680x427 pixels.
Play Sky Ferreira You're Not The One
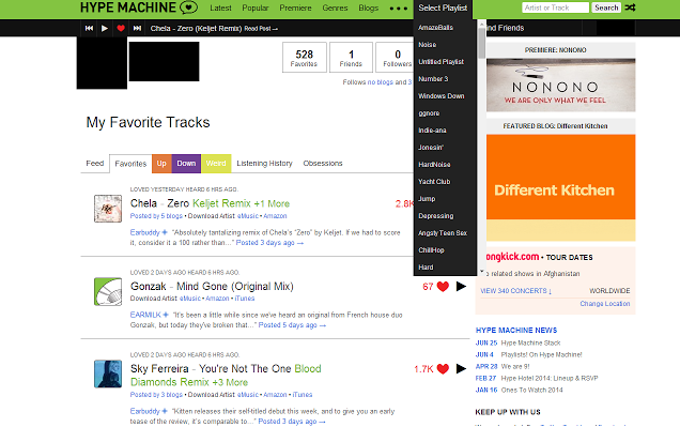pyautogui.click(x=461, y=368)
